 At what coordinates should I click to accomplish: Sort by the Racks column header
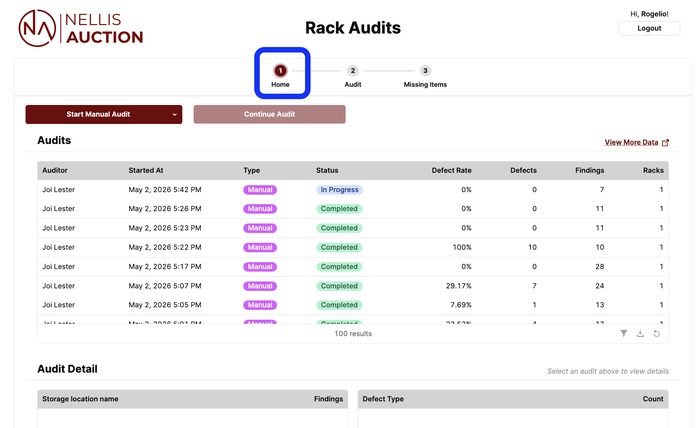point(653,170)
